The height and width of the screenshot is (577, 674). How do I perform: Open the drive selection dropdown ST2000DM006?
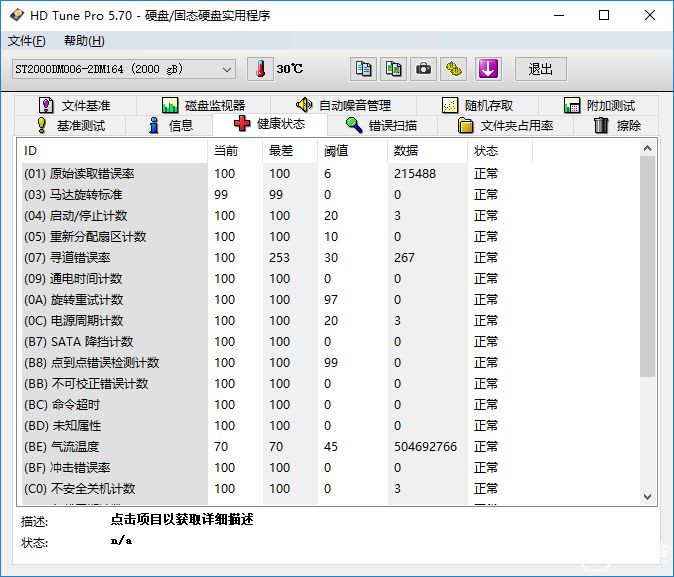124,69
